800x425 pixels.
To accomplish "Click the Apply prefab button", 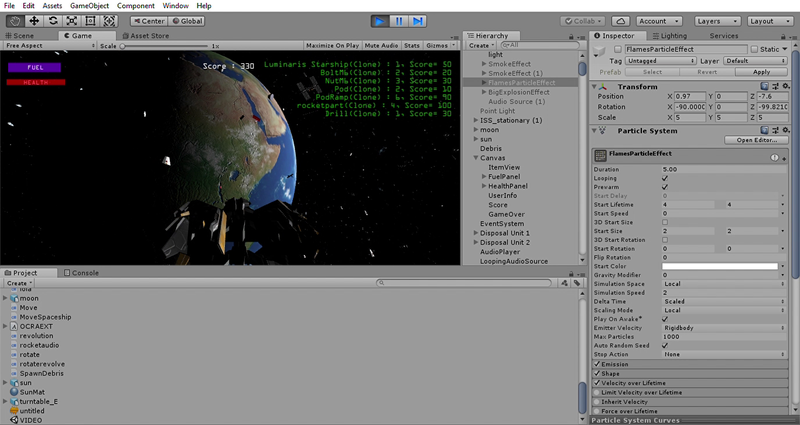I will (761, 72).
